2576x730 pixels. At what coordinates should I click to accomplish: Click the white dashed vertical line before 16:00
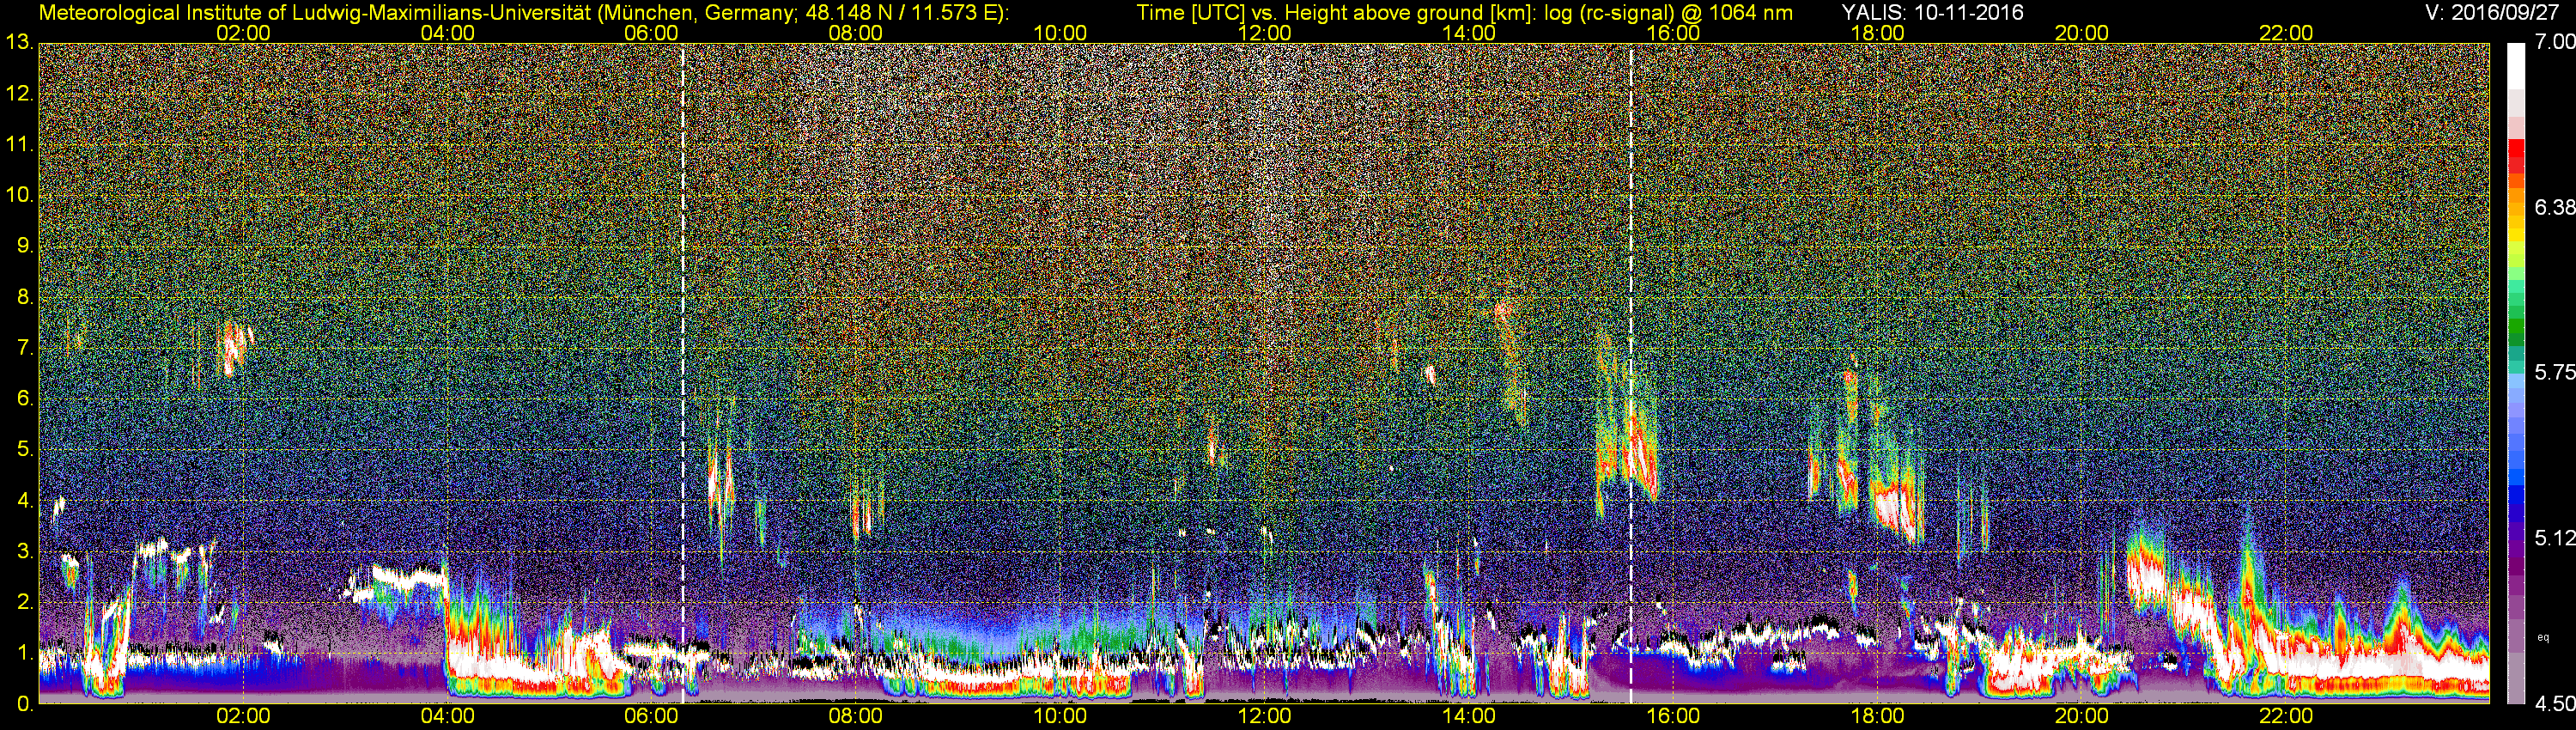tap(1631, 373)
